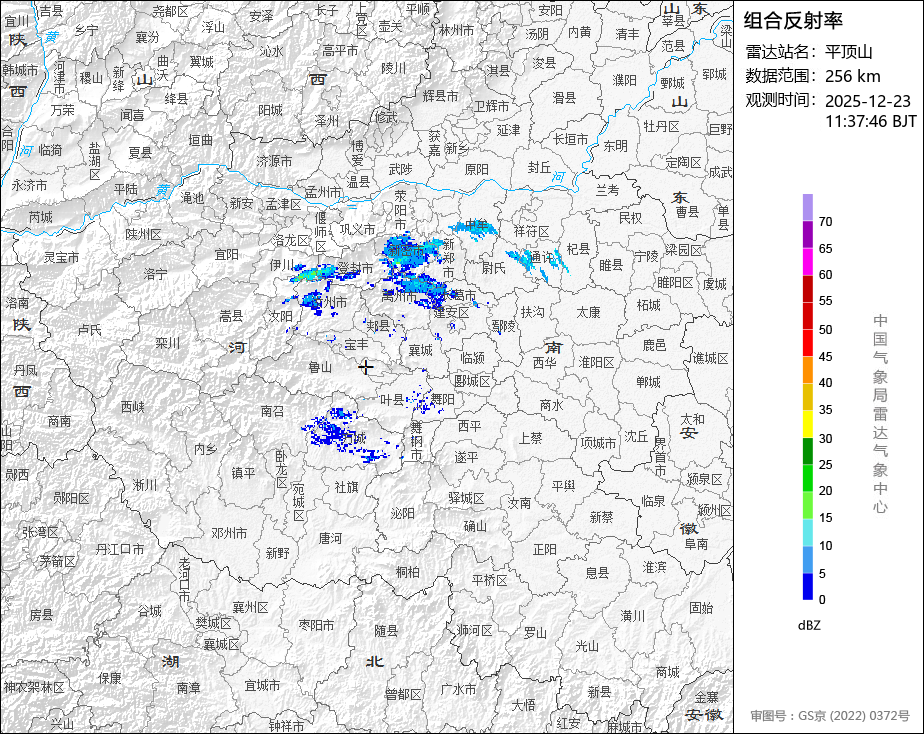The width and height of the screenshot is (924, 734).
Task: Click the 固始 county label
Action: (x=701, y=608)
